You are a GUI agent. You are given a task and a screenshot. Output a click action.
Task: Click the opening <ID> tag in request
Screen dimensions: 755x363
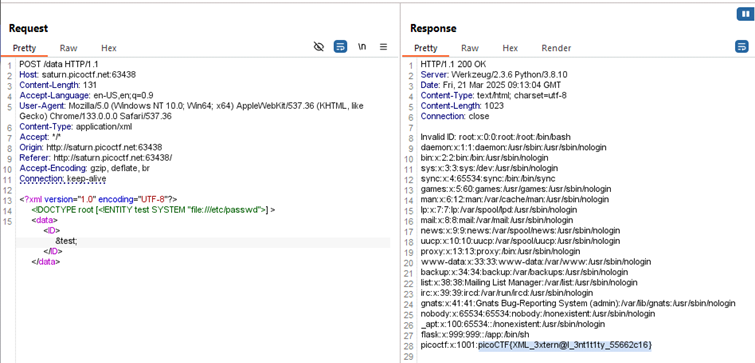52,231
